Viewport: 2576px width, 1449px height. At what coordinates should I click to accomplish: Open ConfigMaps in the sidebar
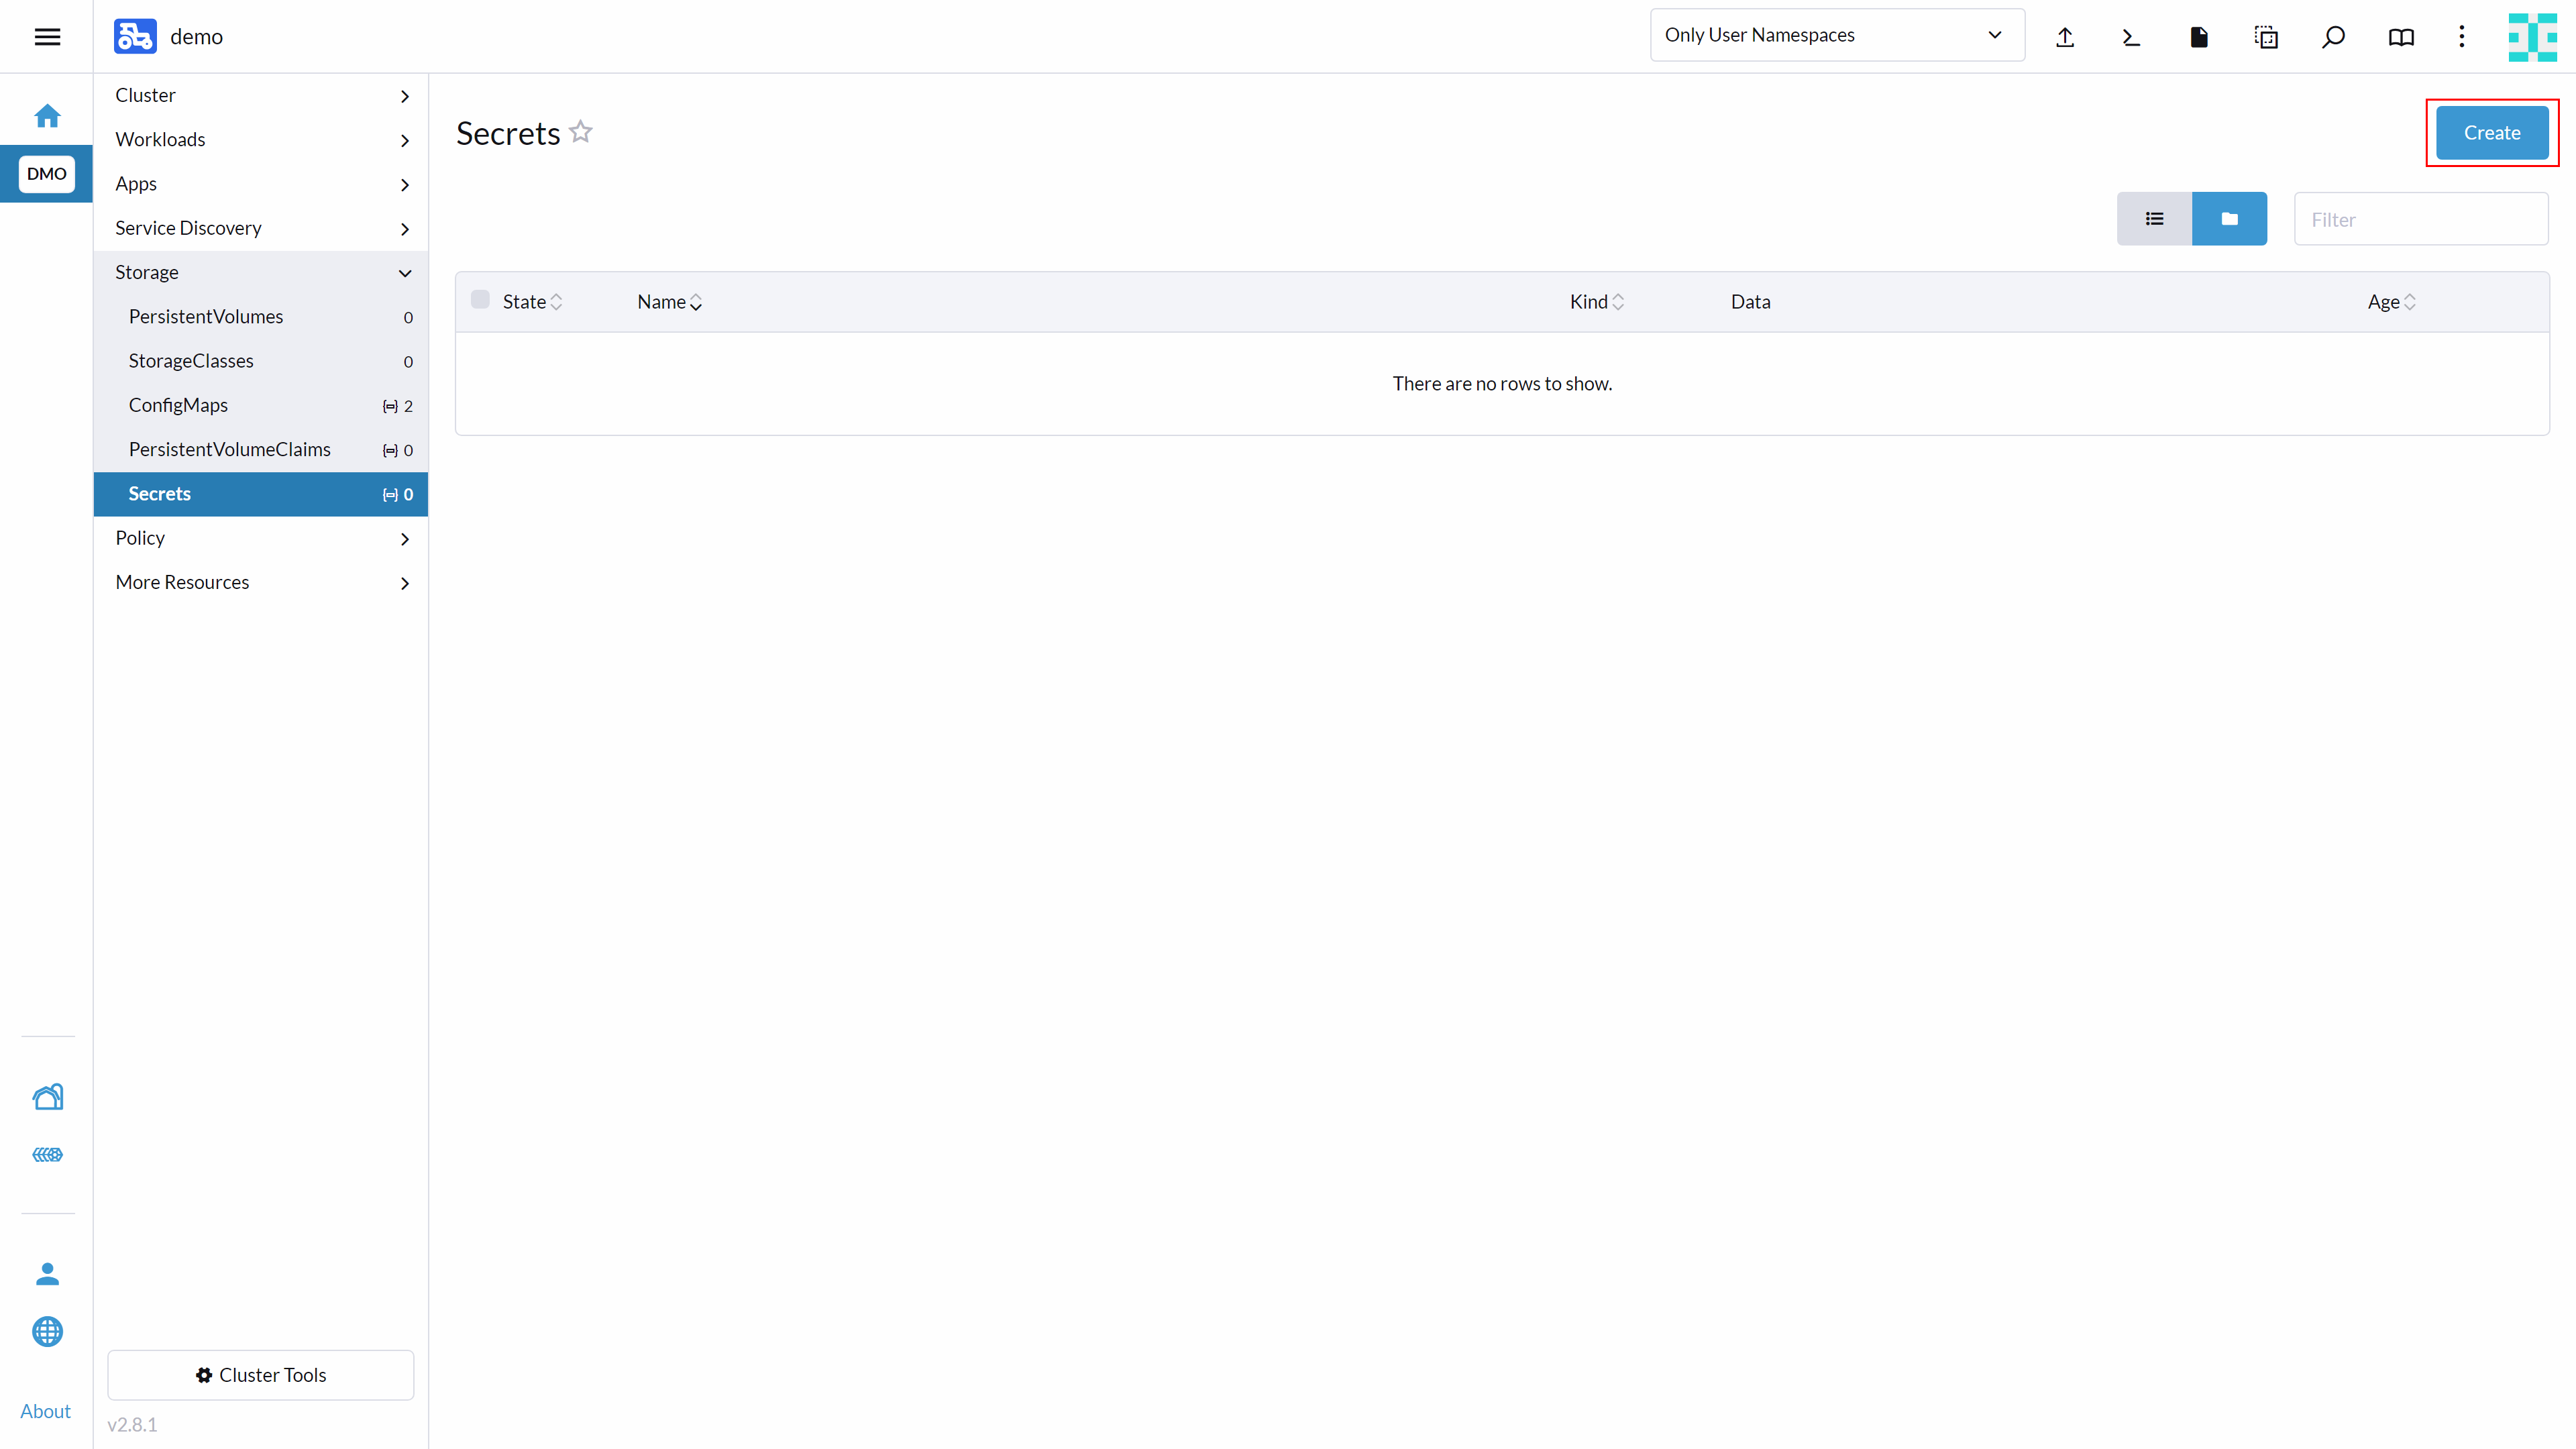[x=178, y=405]
